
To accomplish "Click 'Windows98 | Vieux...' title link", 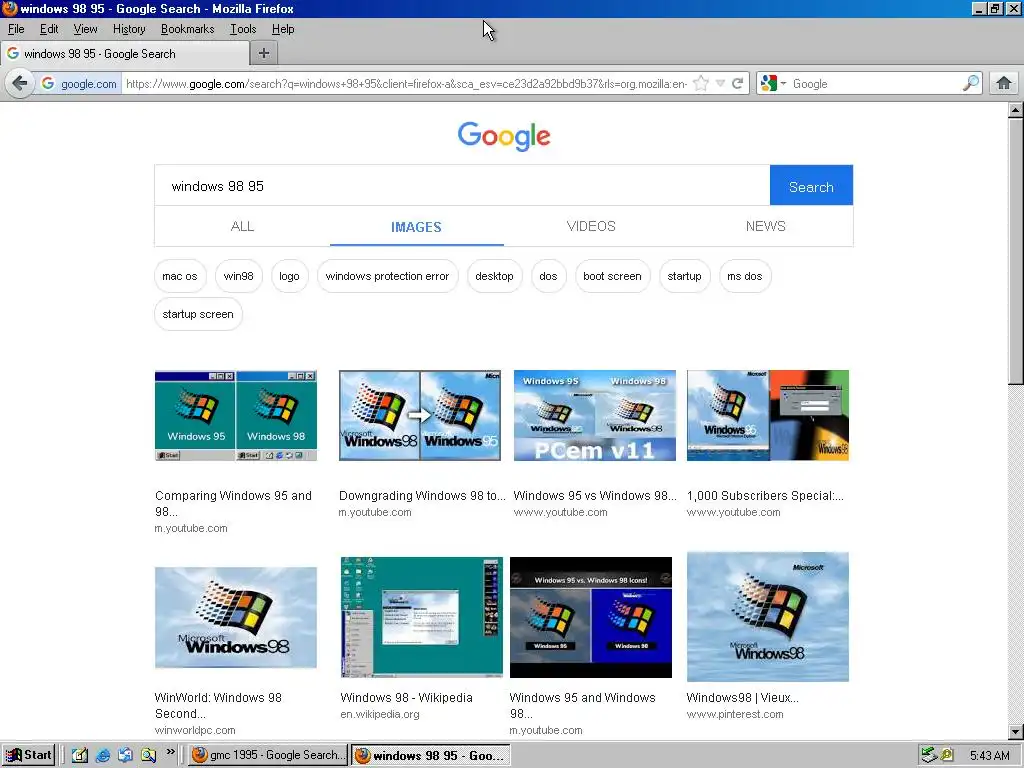I will tap(743, 697).
